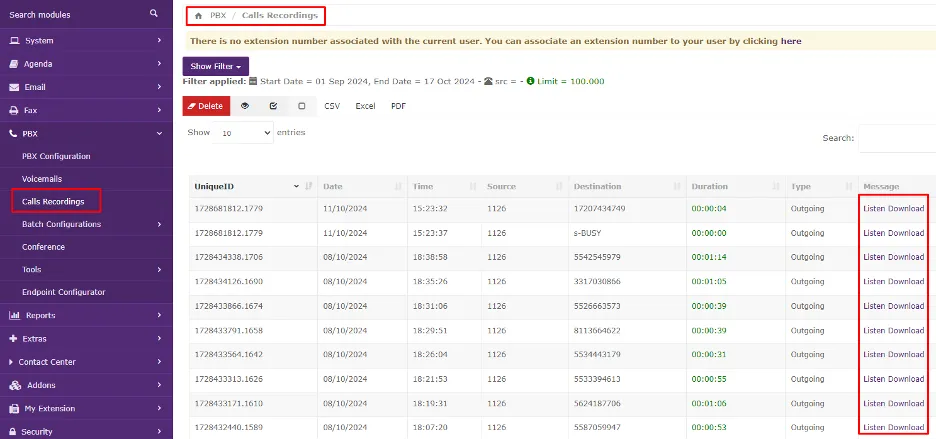Open Voicemails in the PBX menu

coord(42,179)
